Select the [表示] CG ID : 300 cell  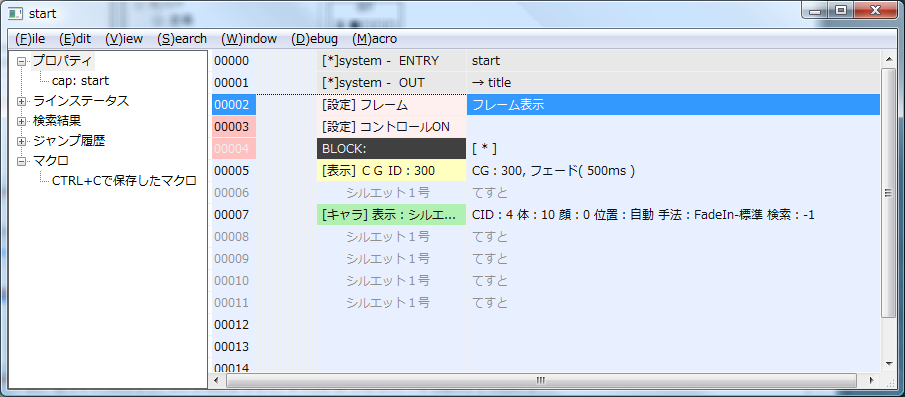pyautogui.click(x=391, y=171)
